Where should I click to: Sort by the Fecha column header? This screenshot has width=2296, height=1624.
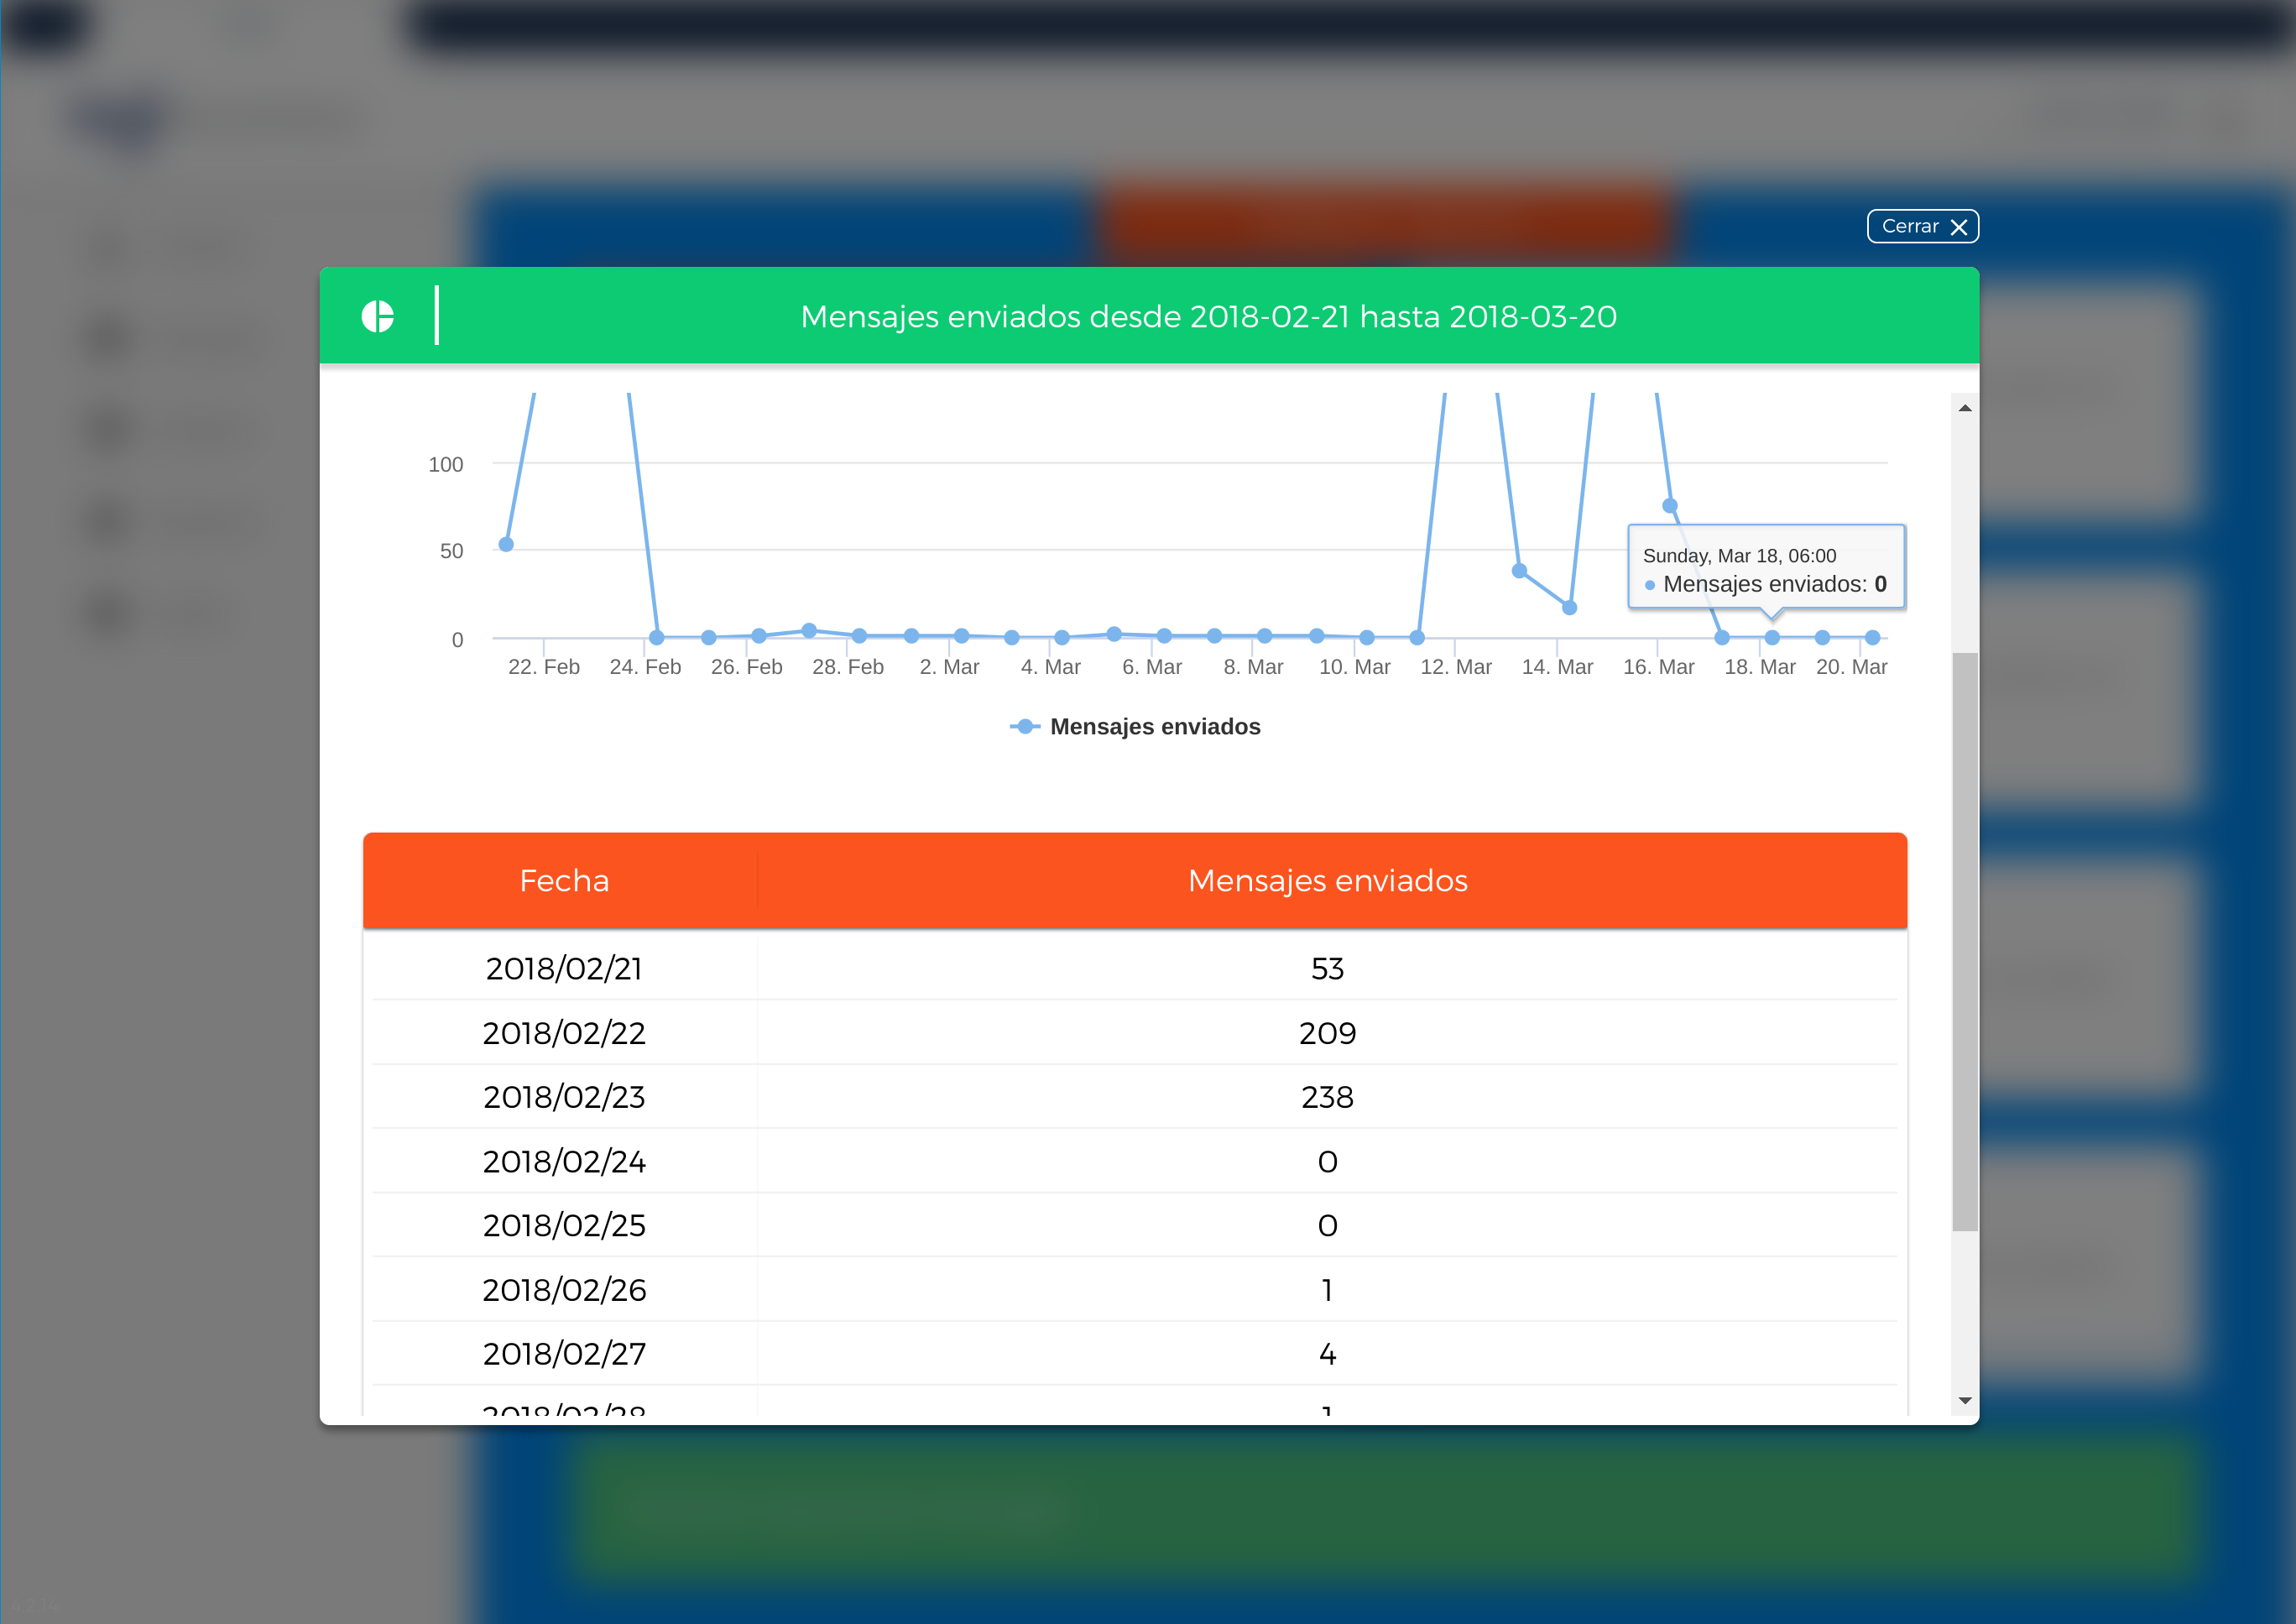click(x=564, y=881)
